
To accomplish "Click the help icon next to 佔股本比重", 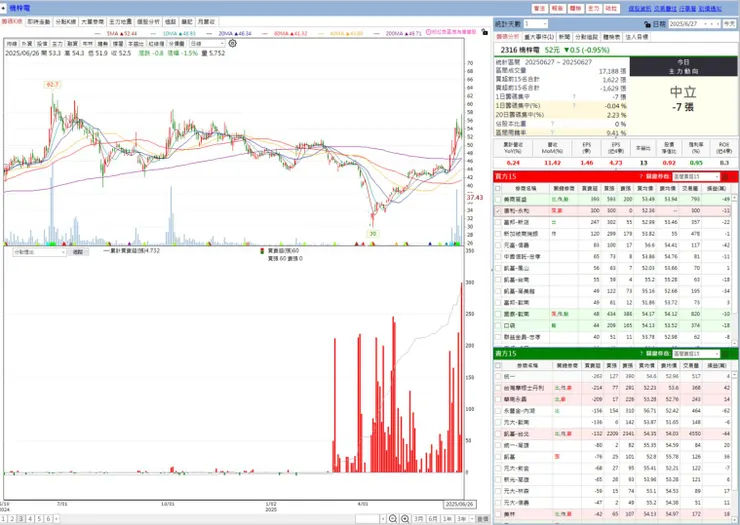I will click(552, 124).
